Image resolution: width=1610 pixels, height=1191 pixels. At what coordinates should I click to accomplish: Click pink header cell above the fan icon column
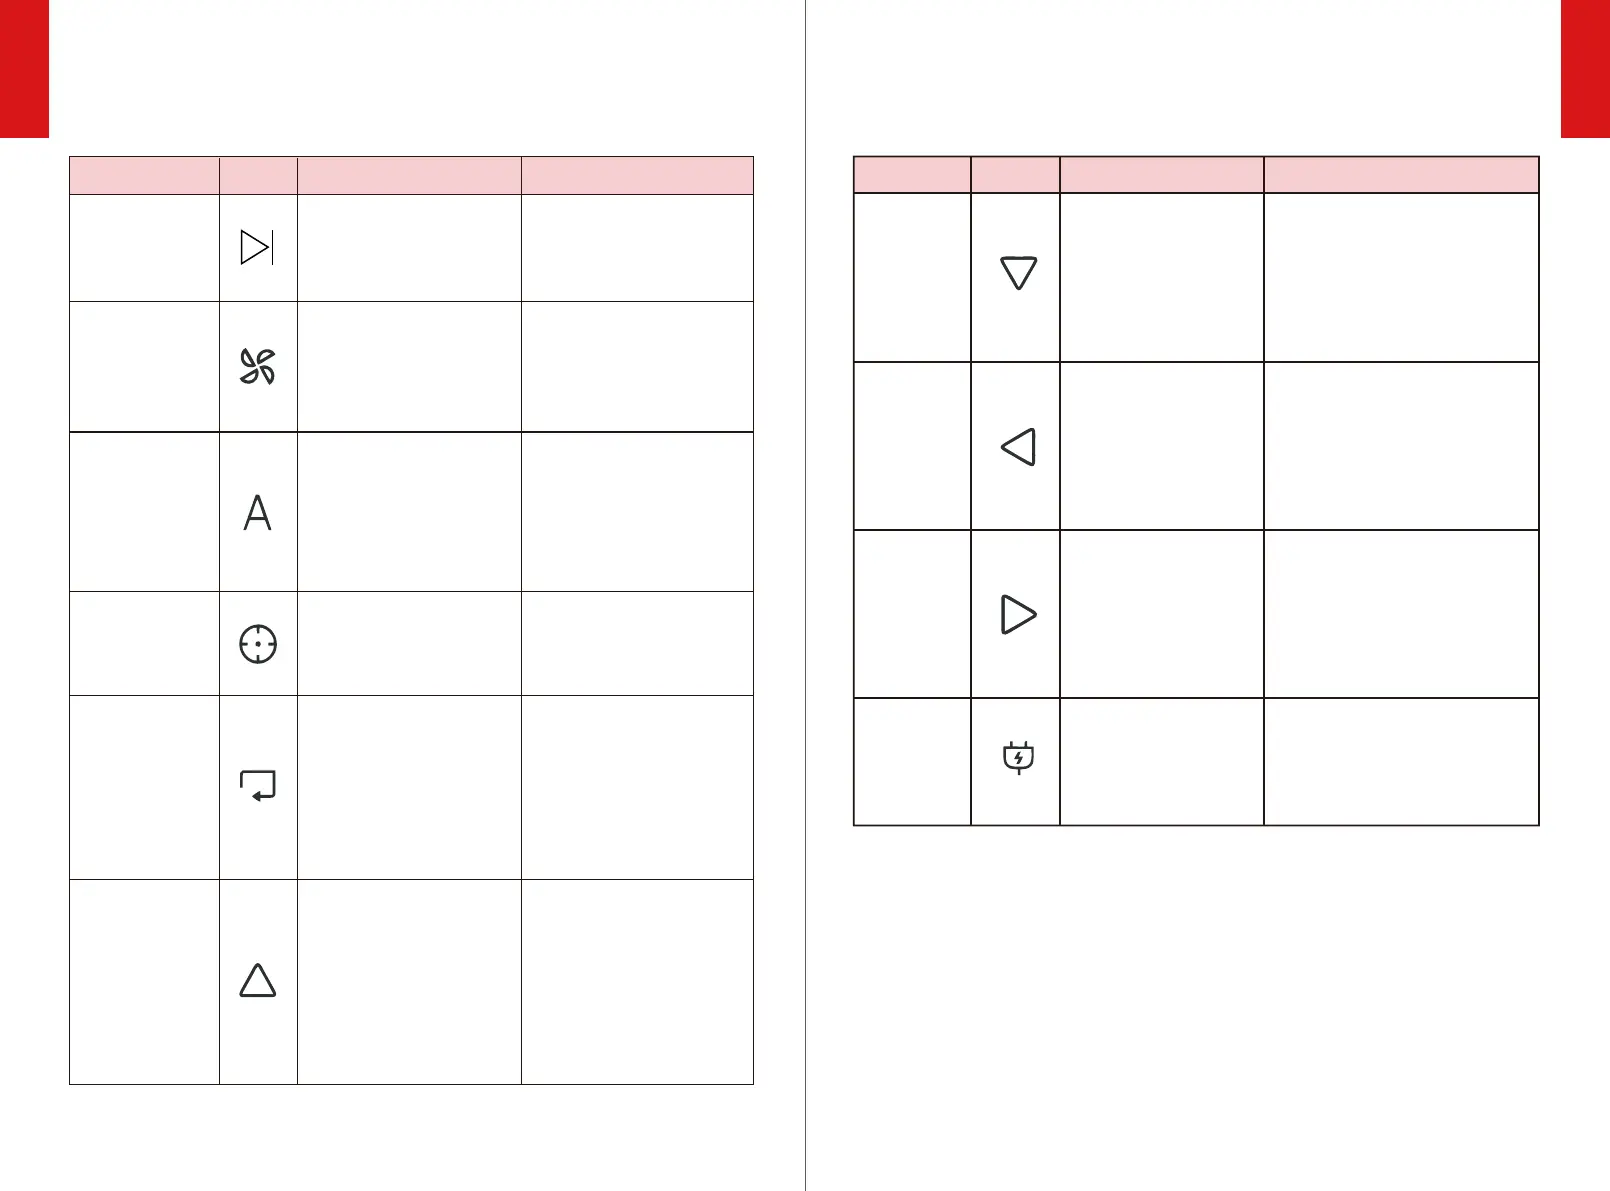pos(258,175)
